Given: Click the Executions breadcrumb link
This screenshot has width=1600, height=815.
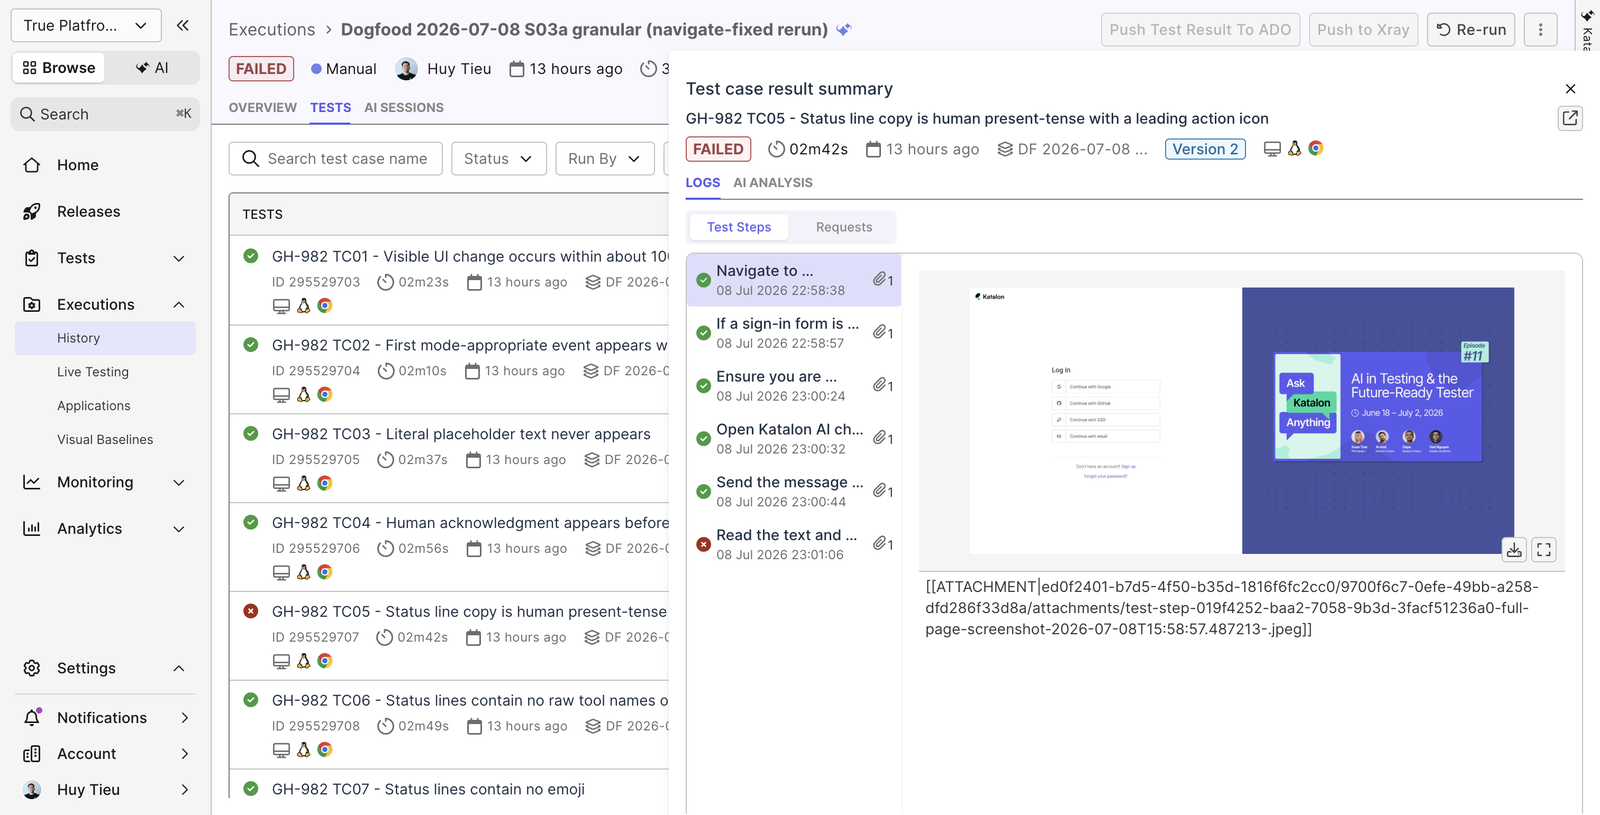Looking at the screenshot, I should (x=272, y=30).
